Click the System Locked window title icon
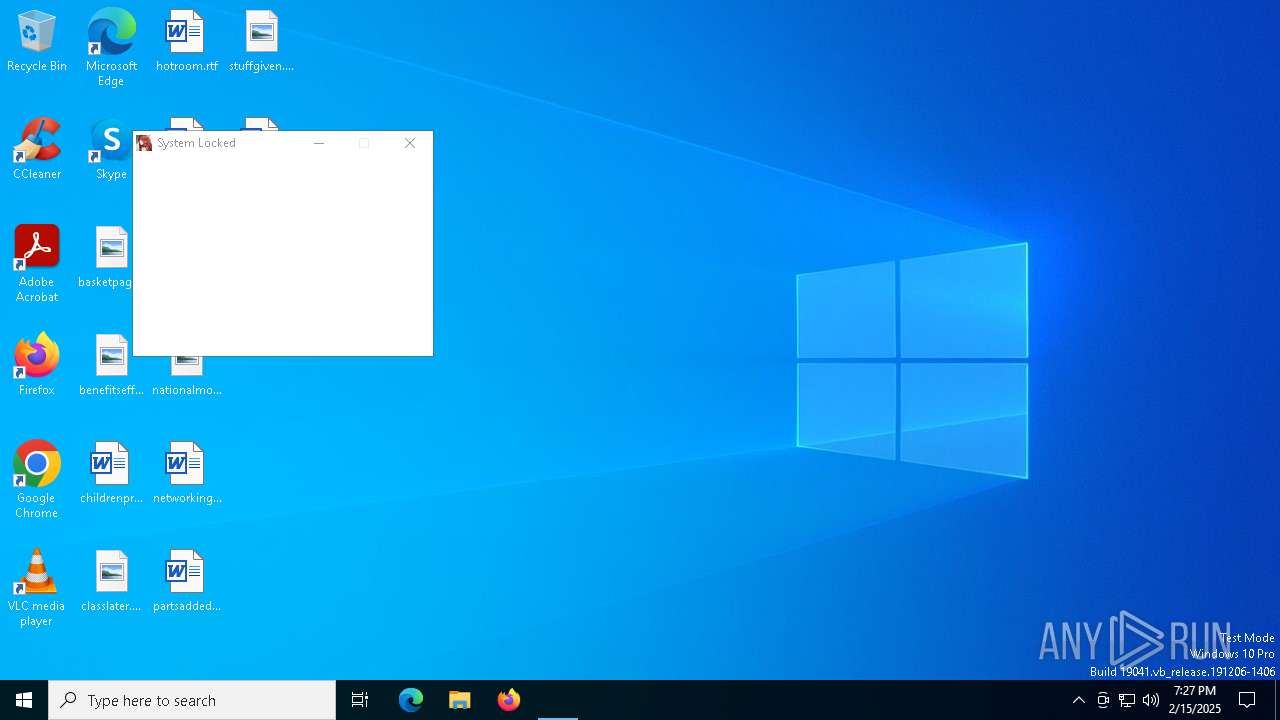 [x=145, y=143]
